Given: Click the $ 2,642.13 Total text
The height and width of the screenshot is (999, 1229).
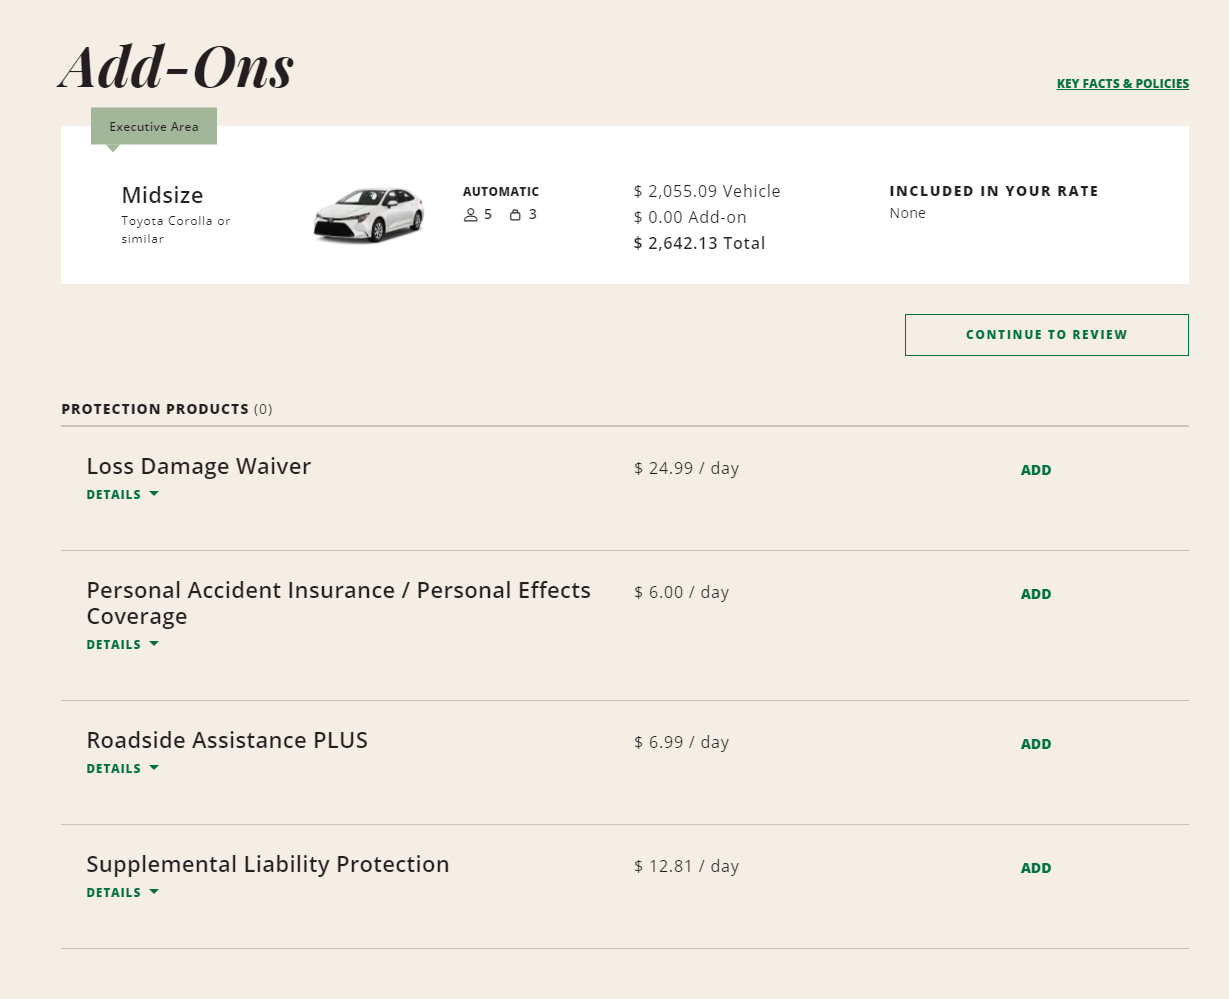Looking at the screenshot, I should pos(699,243).
